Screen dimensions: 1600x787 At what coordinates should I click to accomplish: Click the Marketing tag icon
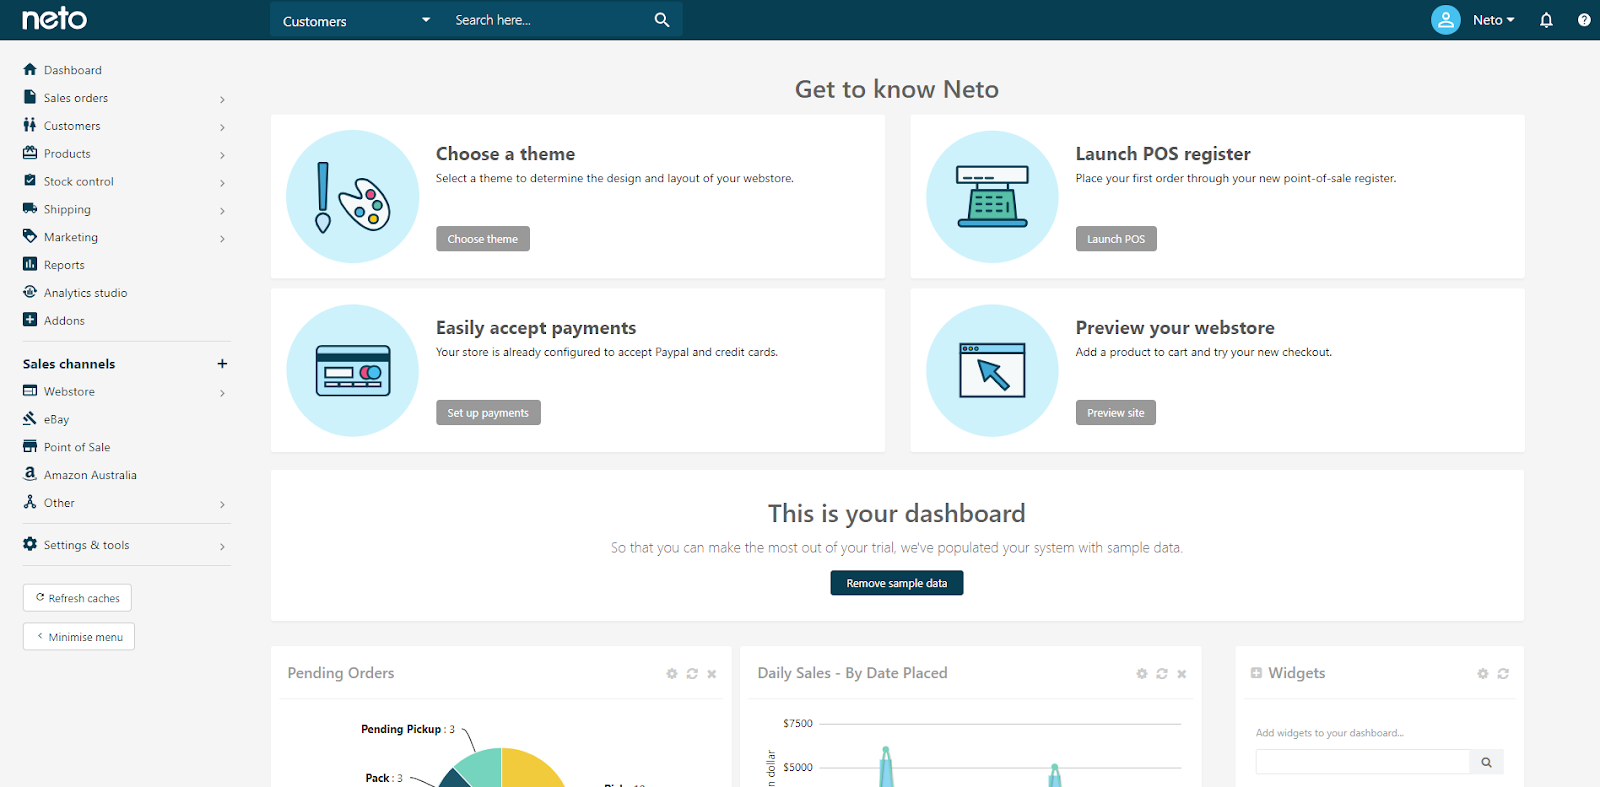click(x=30, y=237)
